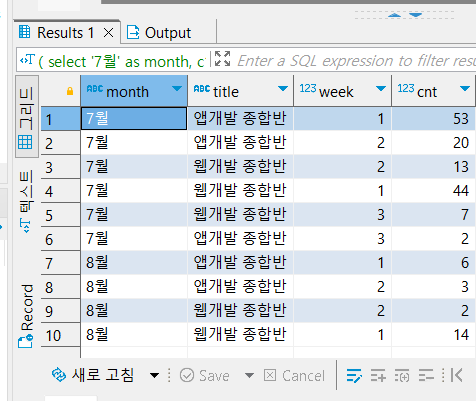Click the Save button
Image resolution: width=476 pixels, height=401 pixels.
(205, 376)
